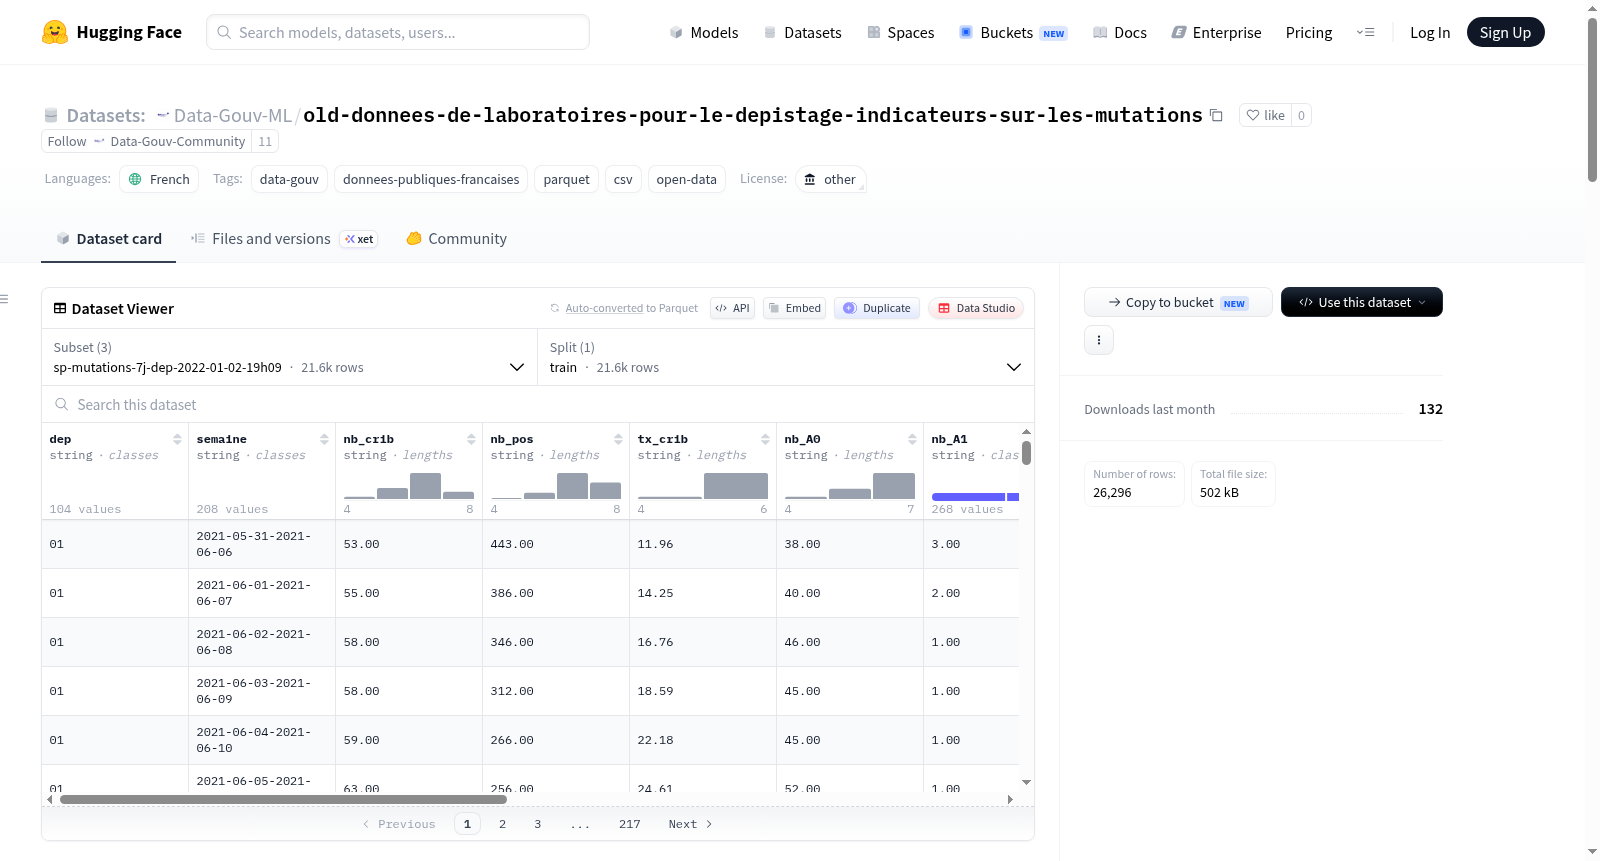Click the Sign Up button
This screenshot has width=1600, height=861.
tap(1505, 32)
